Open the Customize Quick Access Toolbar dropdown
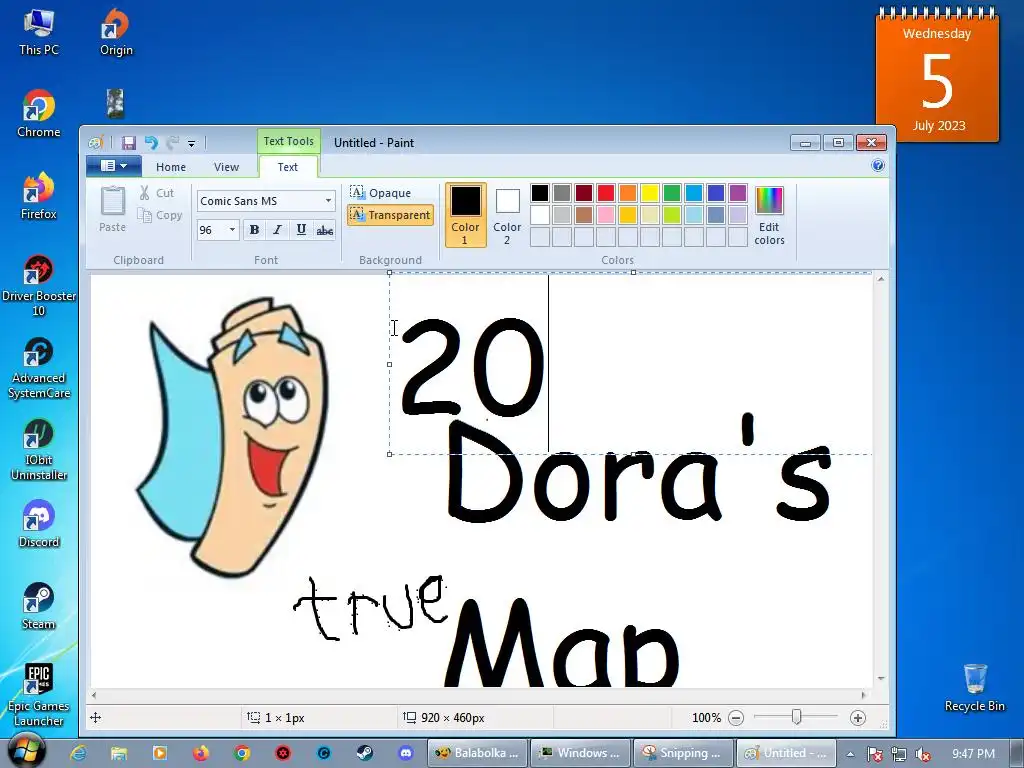The width and height of the screenshot is (1024, 768). point(191,143)
